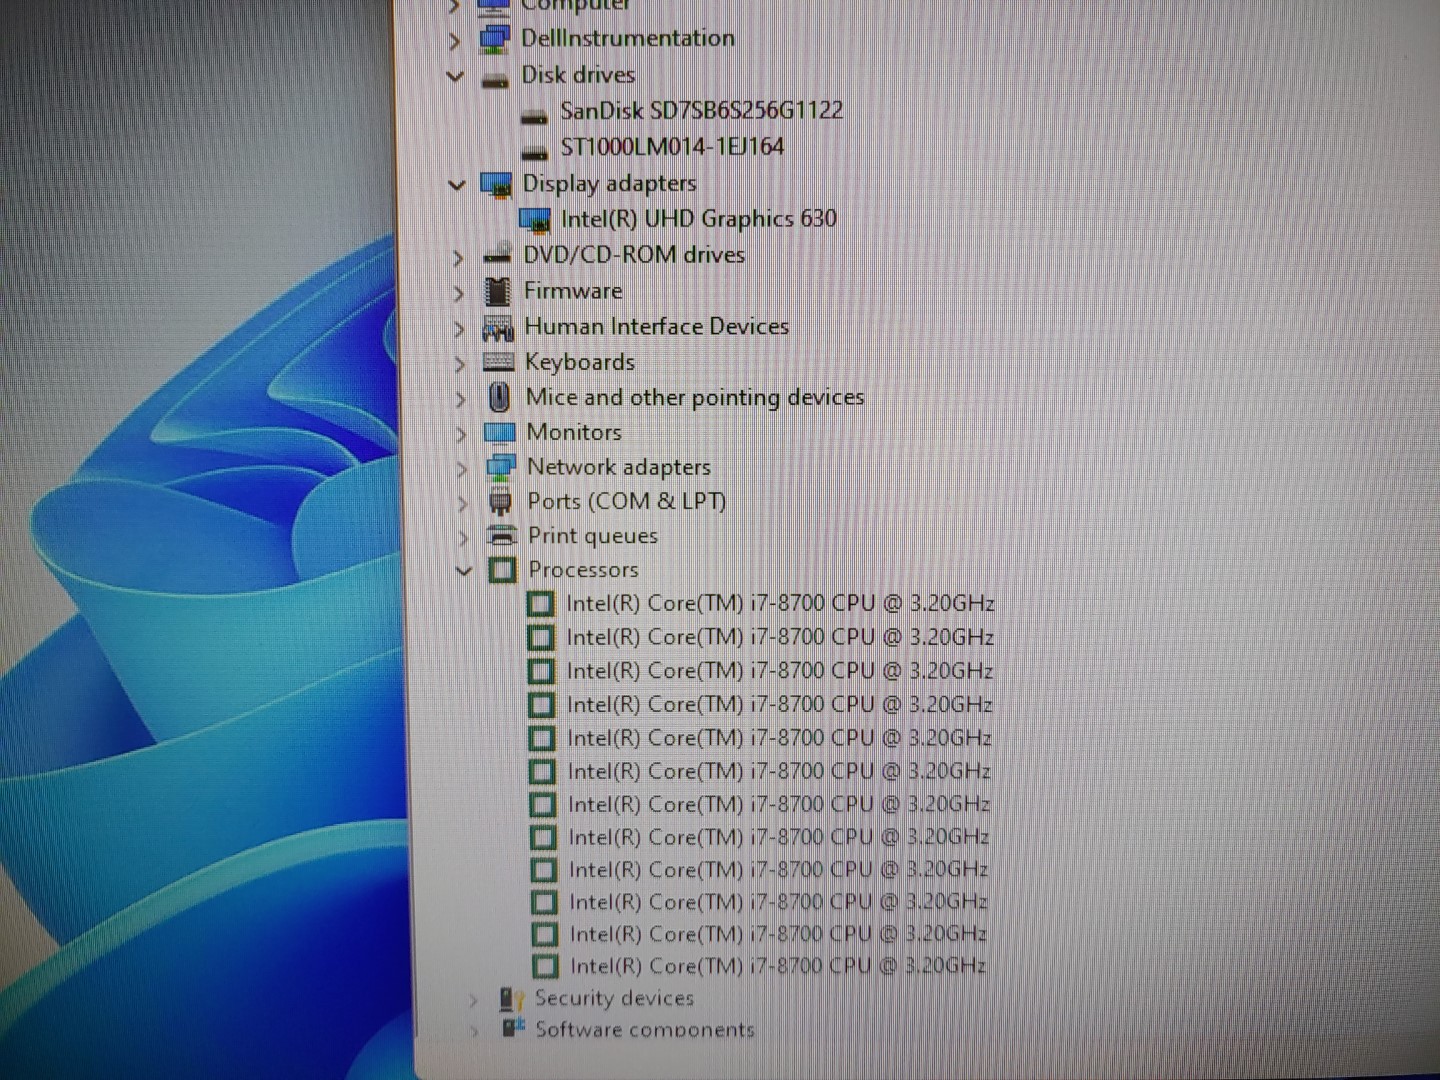Image resolution: width=1440 pixels, height=1080 pixels.
Task: Collapse the Display adapters node
Action: point(457,185)
